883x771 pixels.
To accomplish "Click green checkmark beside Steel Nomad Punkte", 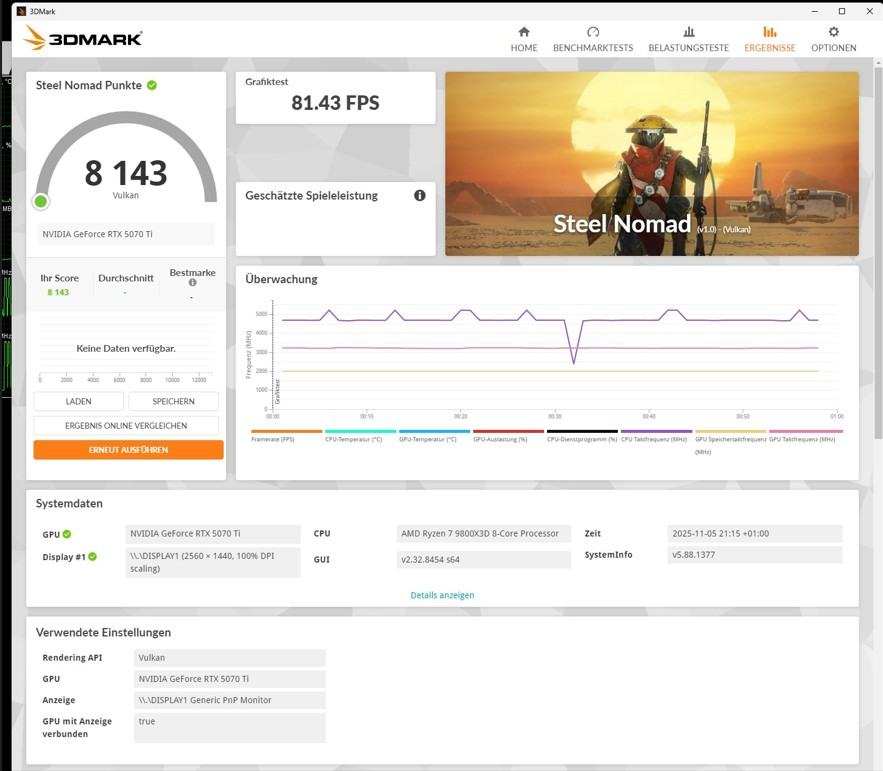I will point(152,85).
